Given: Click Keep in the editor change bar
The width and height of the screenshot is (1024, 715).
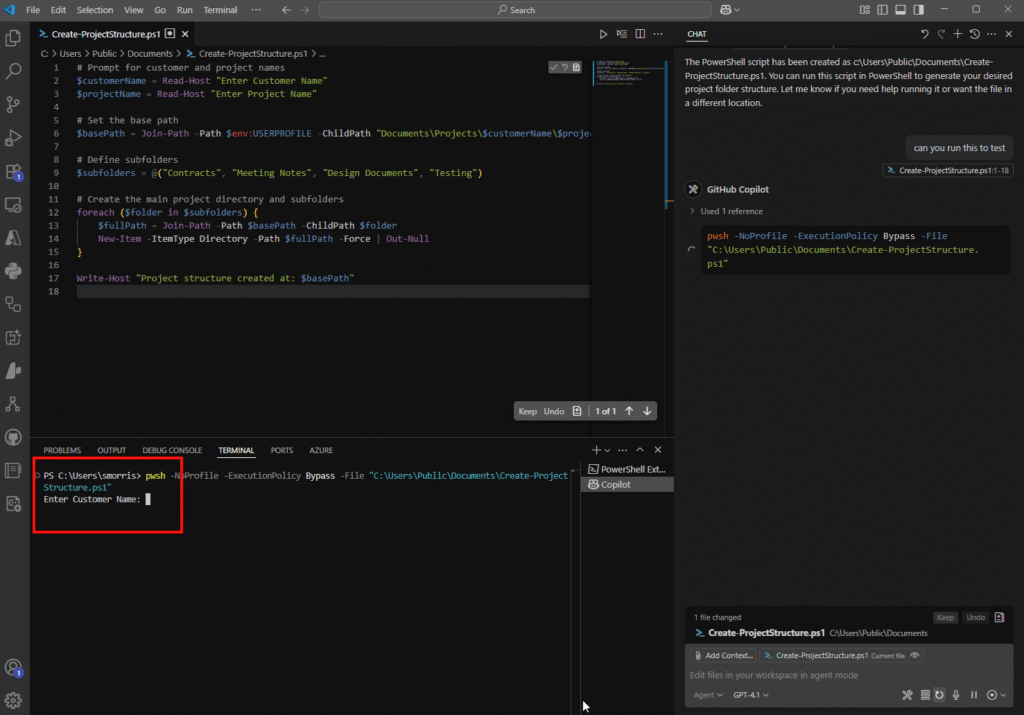Looking at the screenshot, I should (x=527, y=411).
